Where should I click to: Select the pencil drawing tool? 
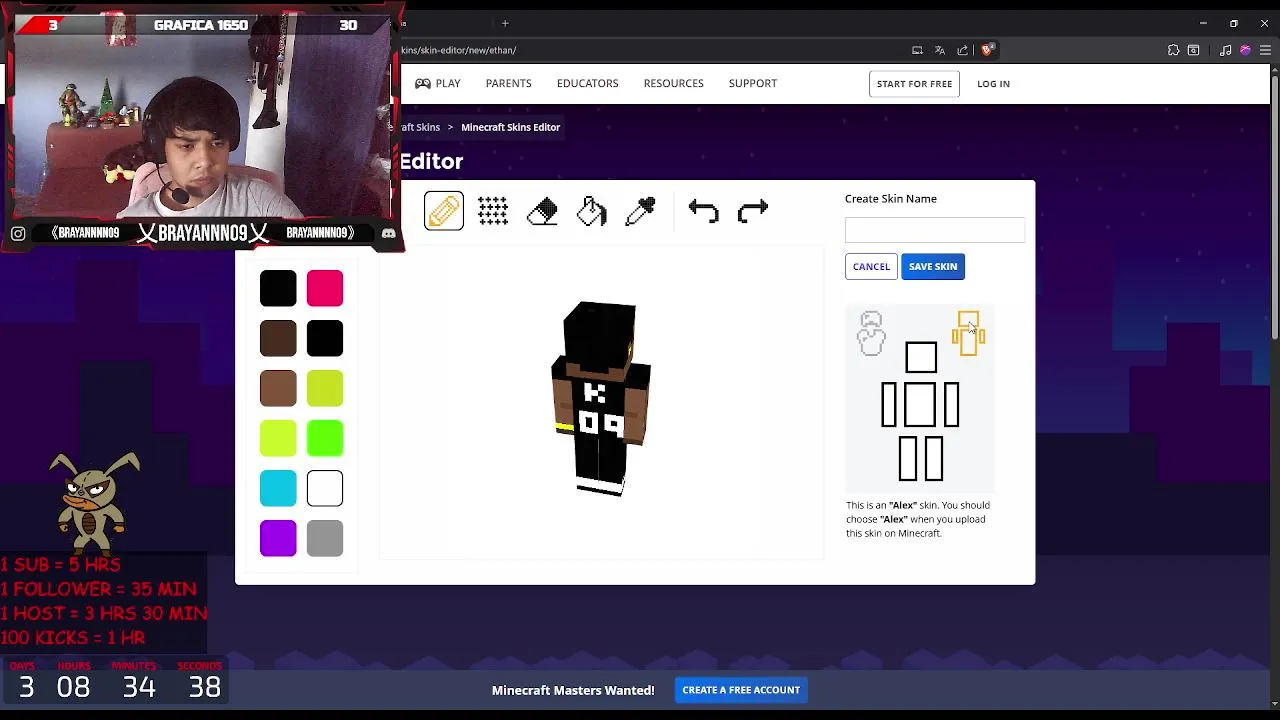coord(444,210)
